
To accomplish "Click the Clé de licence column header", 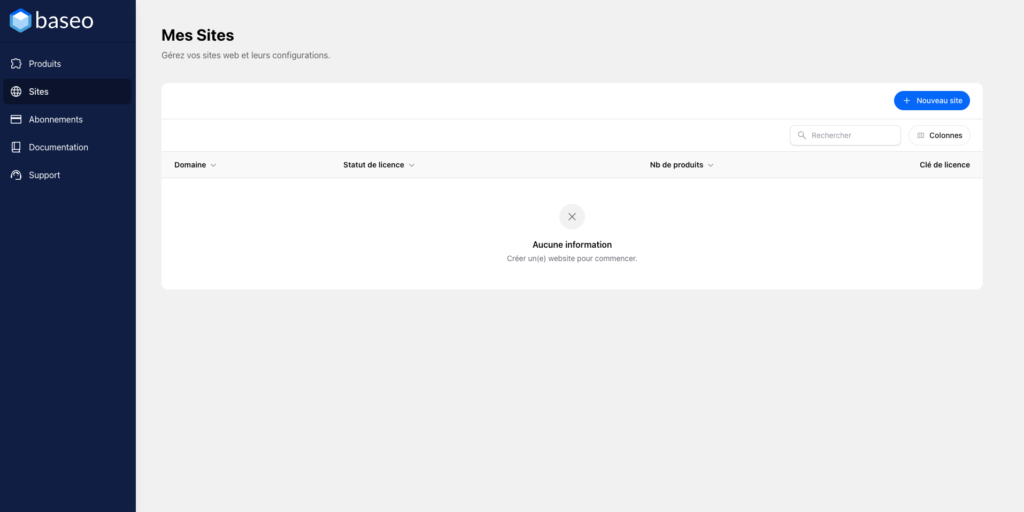I will click(944, 165).
